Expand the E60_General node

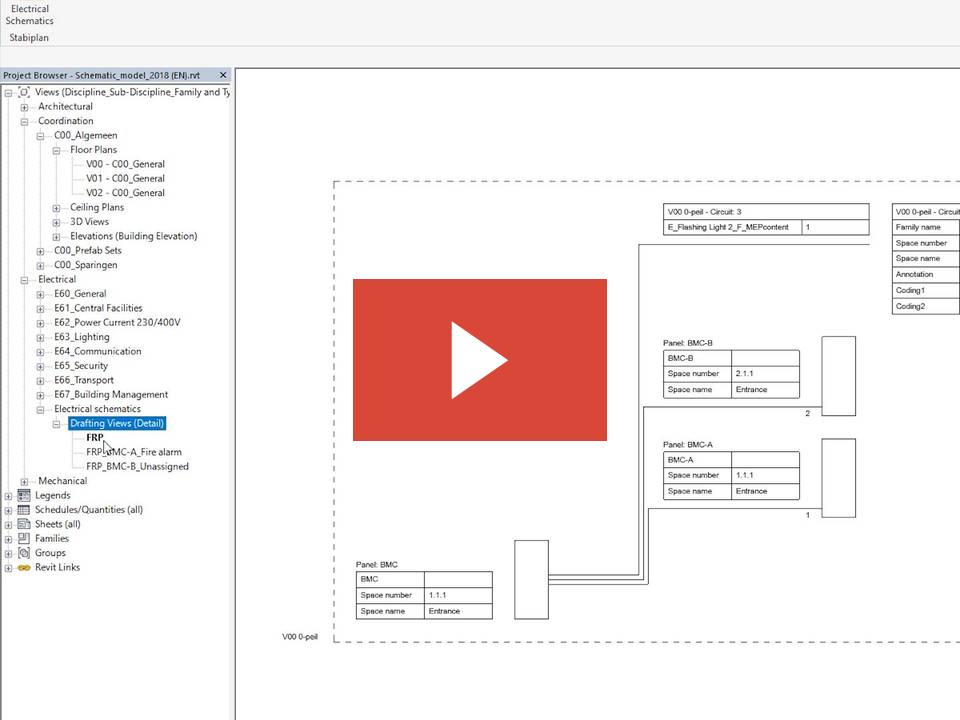point(40,294)
